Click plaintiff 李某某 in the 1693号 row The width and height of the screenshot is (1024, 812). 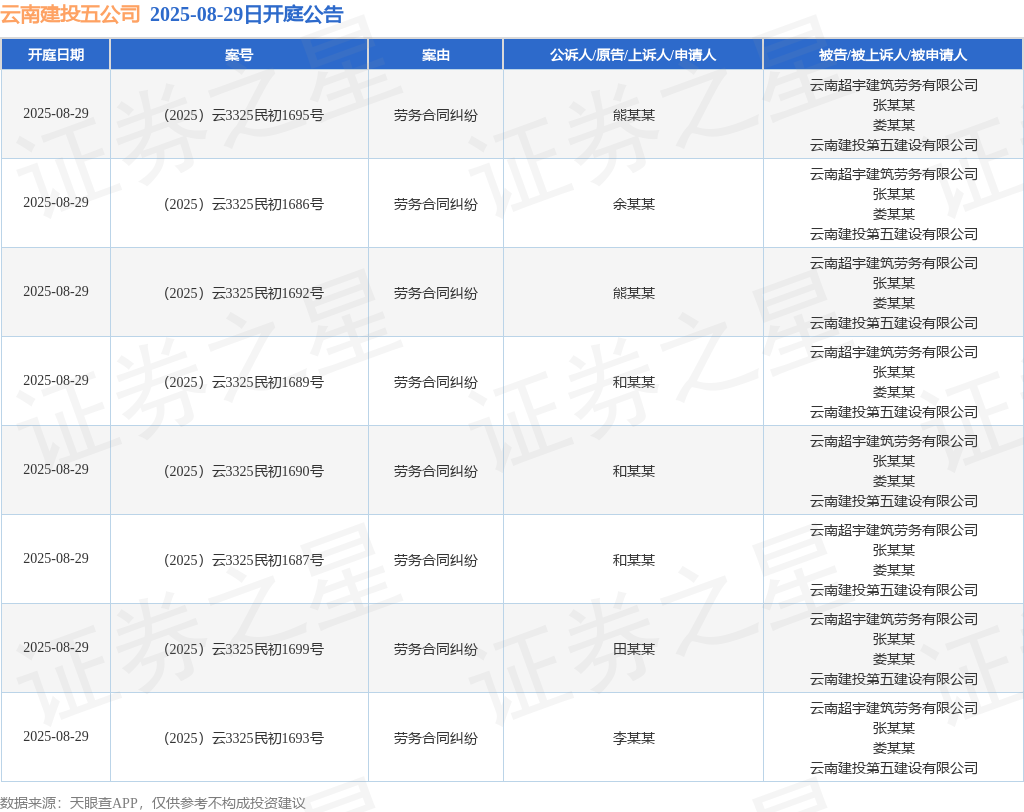pyautogui.click(x=633, y=738)
